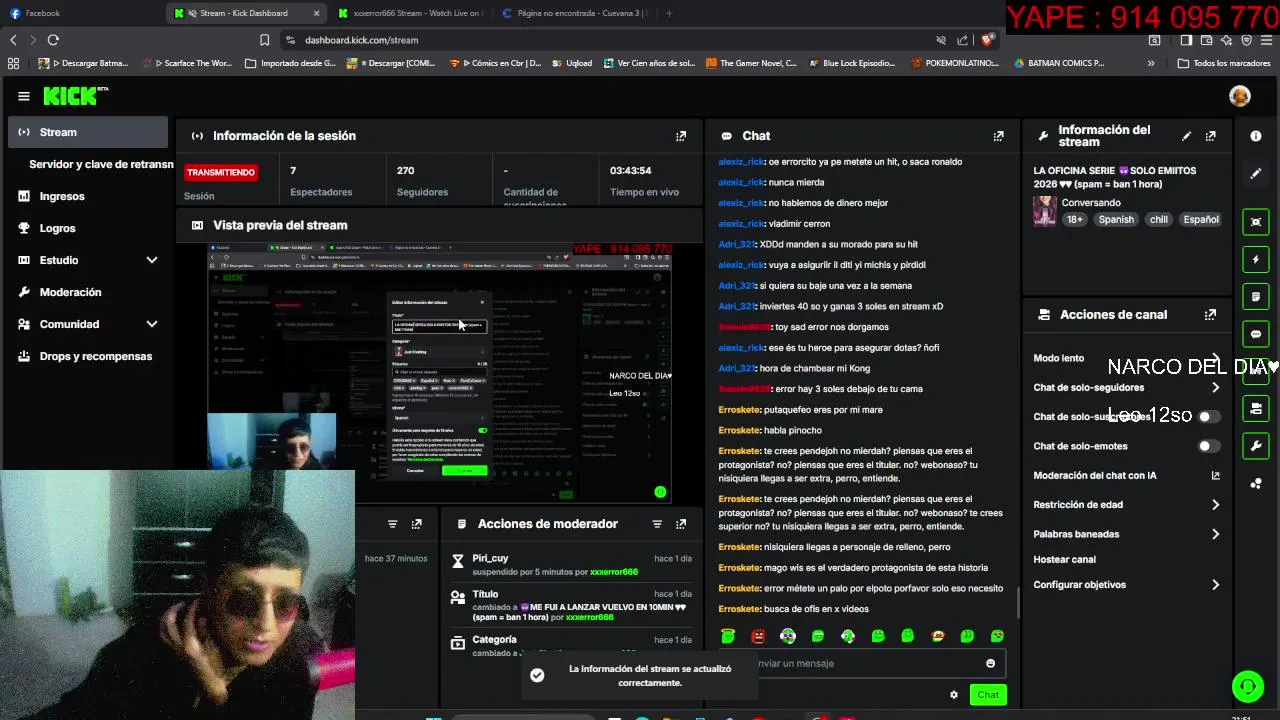
Task: Show hidden bookmarks via the overflow chevron
Action: [x=1151, y=63]
